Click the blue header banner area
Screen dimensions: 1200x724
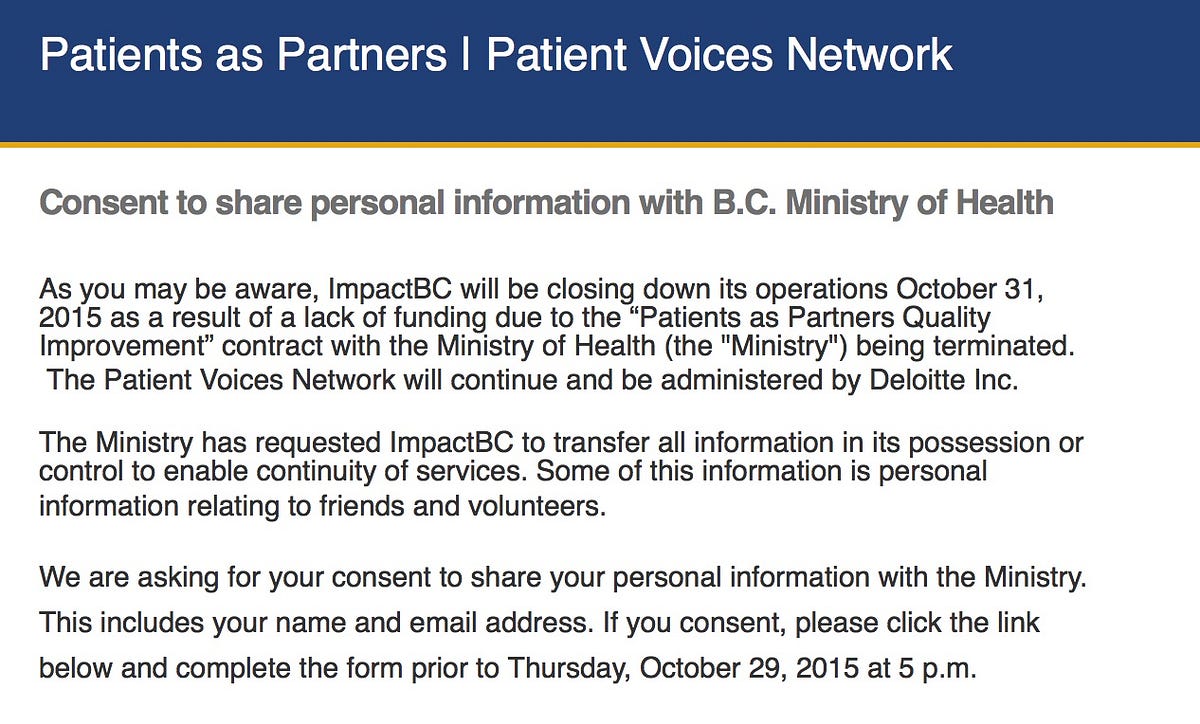(x=600, y=70)
